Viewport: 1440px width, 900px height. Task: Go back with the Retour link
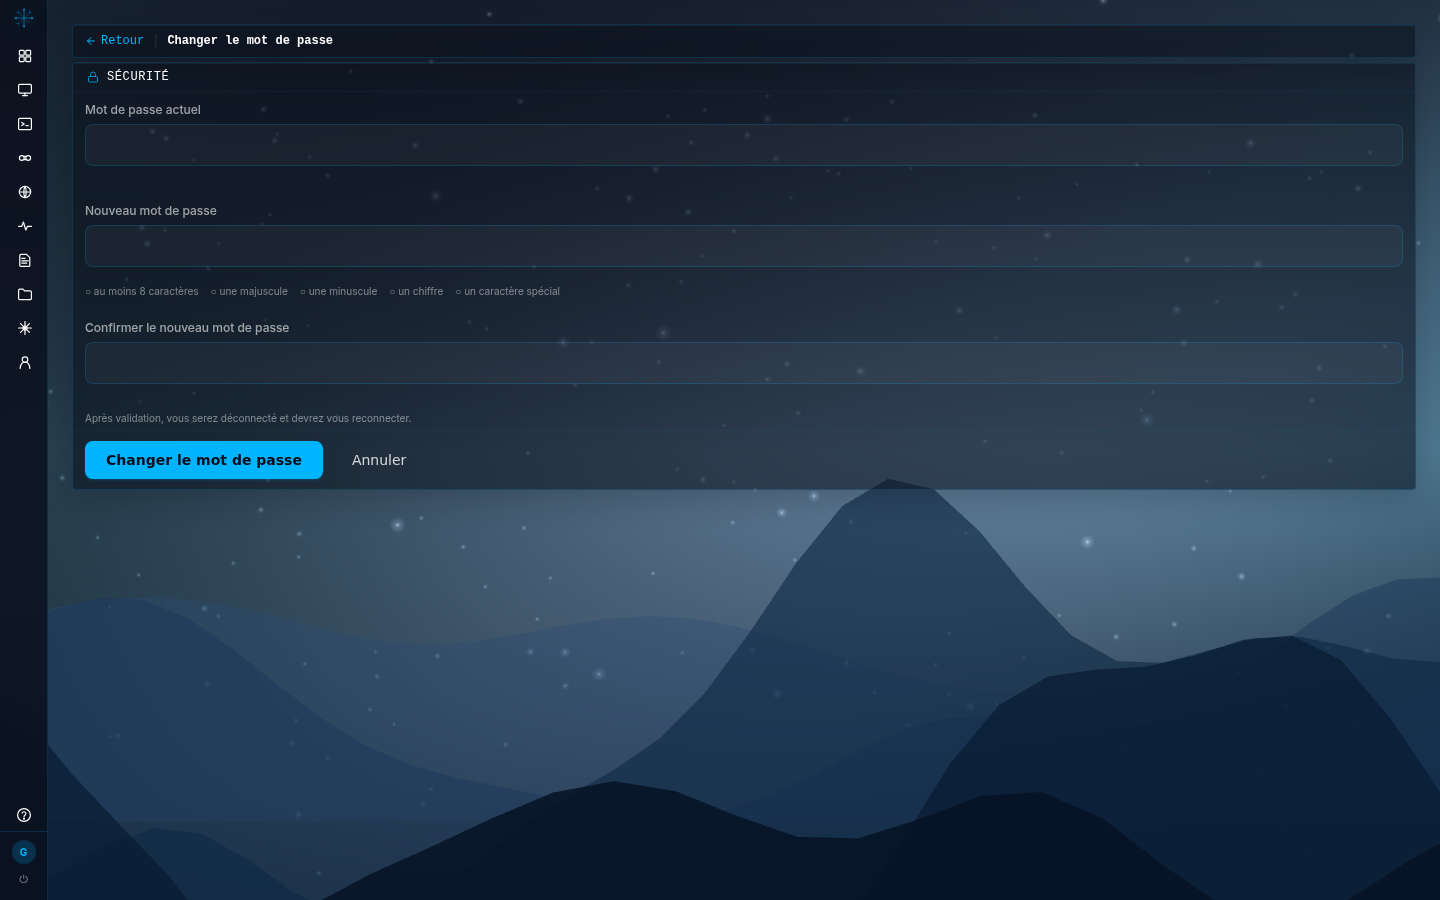pos(115,41)
